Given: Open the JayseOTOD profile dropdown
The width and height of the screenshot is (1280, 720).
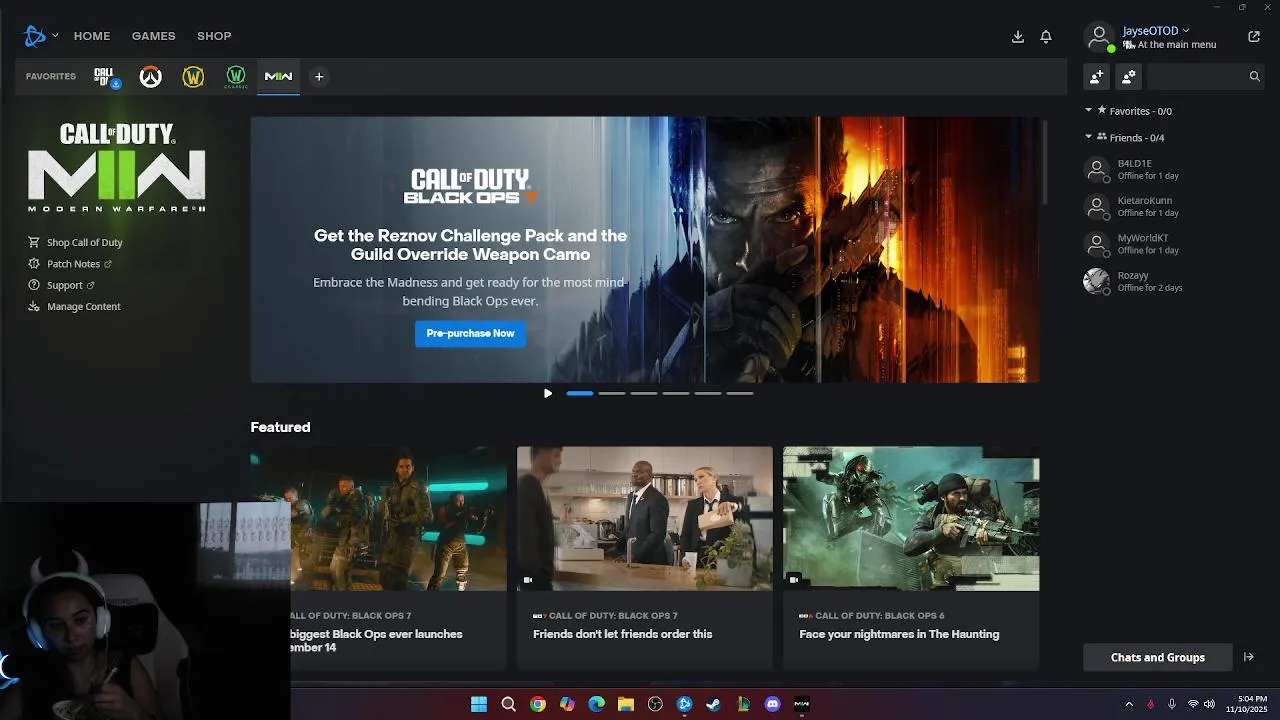Looking at the screenshot, I should 1156,31.
